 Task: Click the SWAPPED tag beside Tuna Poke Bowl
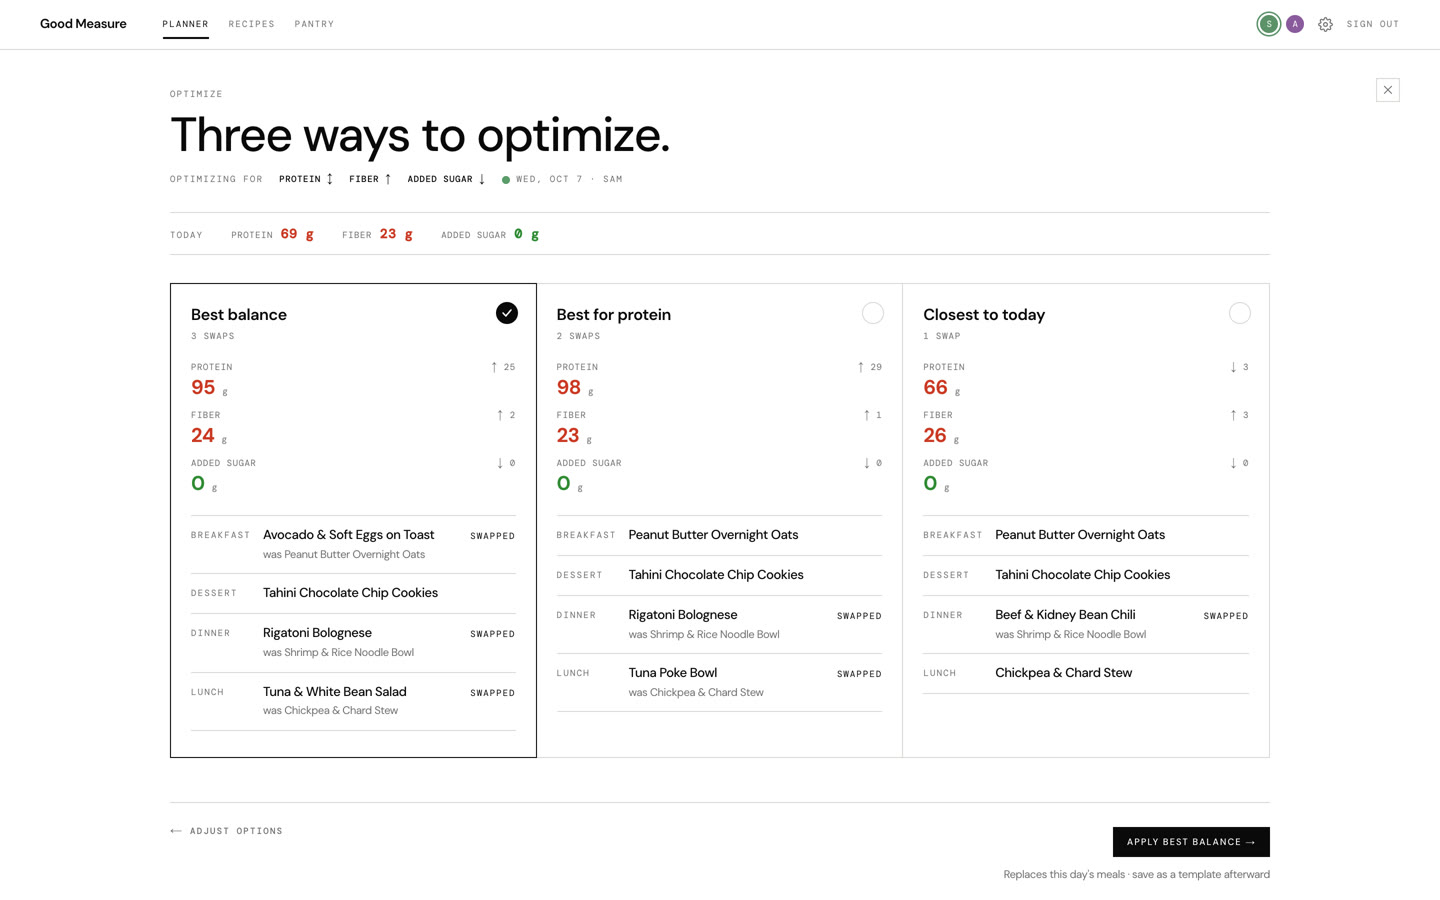pyautogui.click(x=859, y=674)
